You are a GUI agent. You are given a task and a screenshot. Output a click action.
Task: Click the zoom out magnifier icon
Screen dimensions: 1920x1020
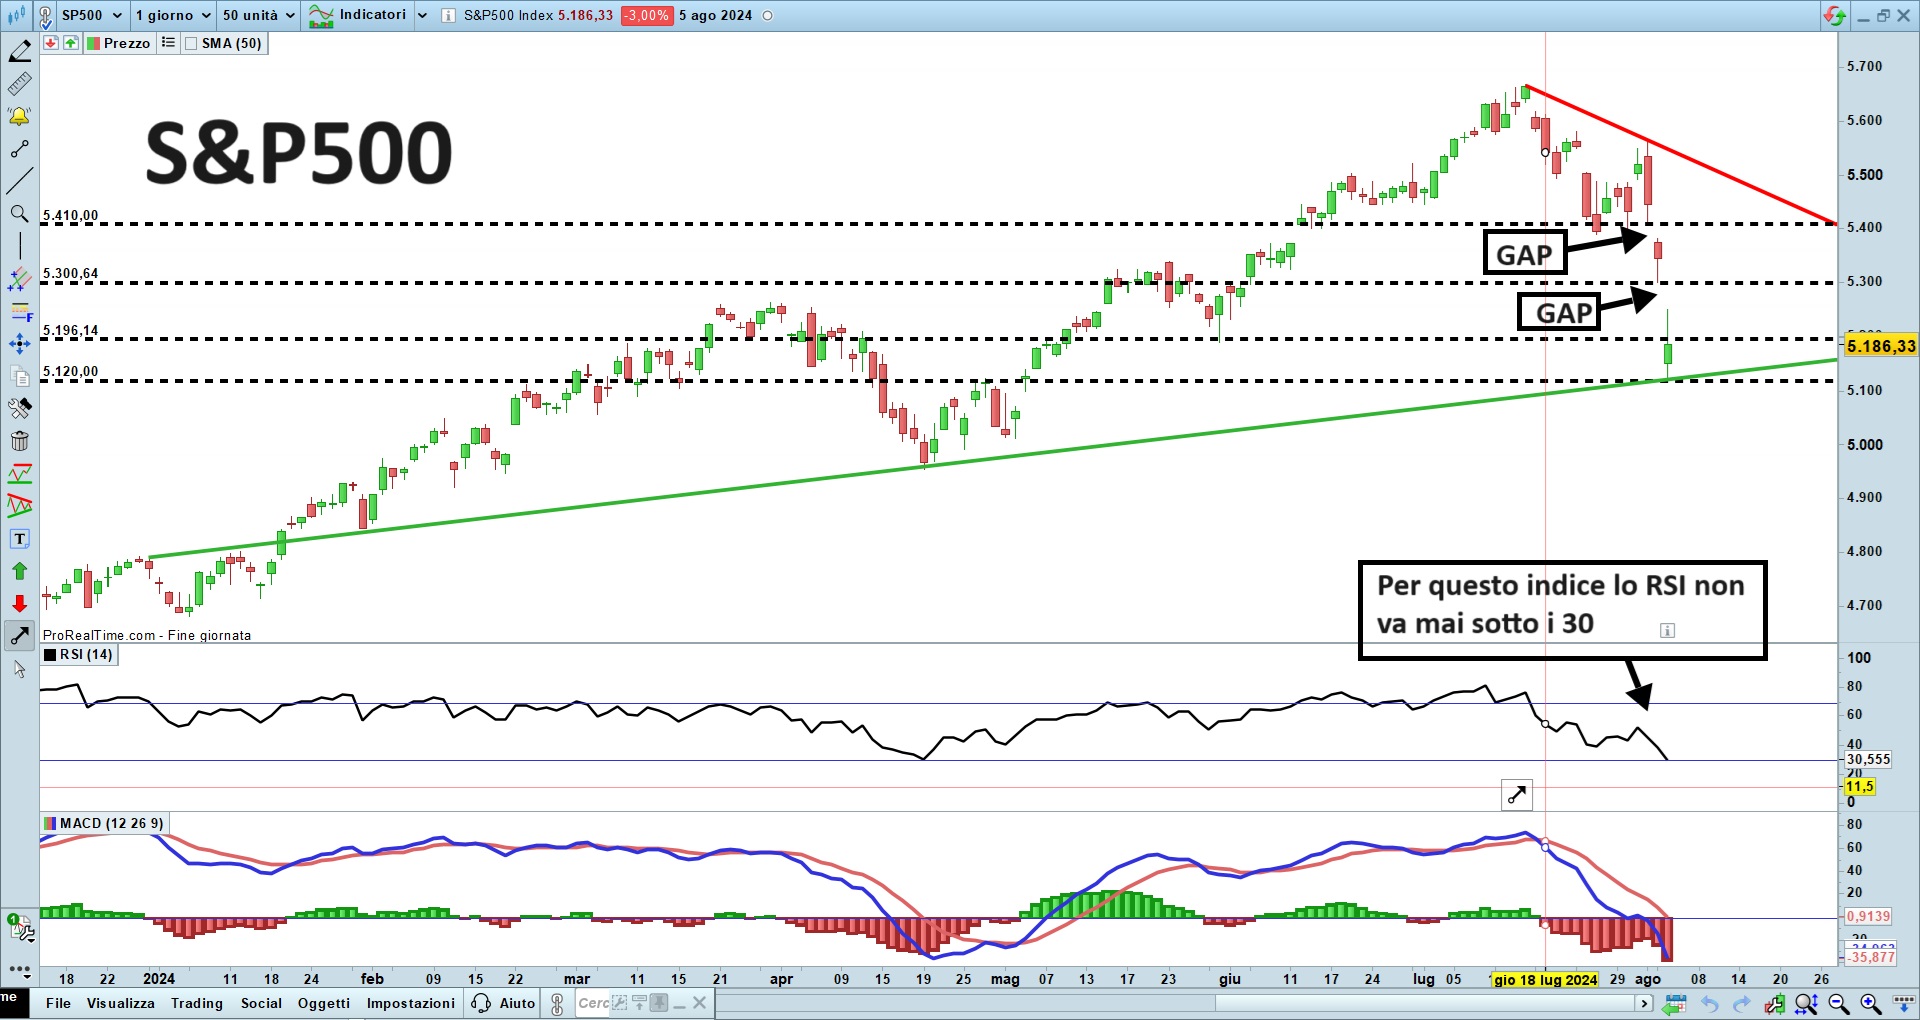(1839, 1003)
